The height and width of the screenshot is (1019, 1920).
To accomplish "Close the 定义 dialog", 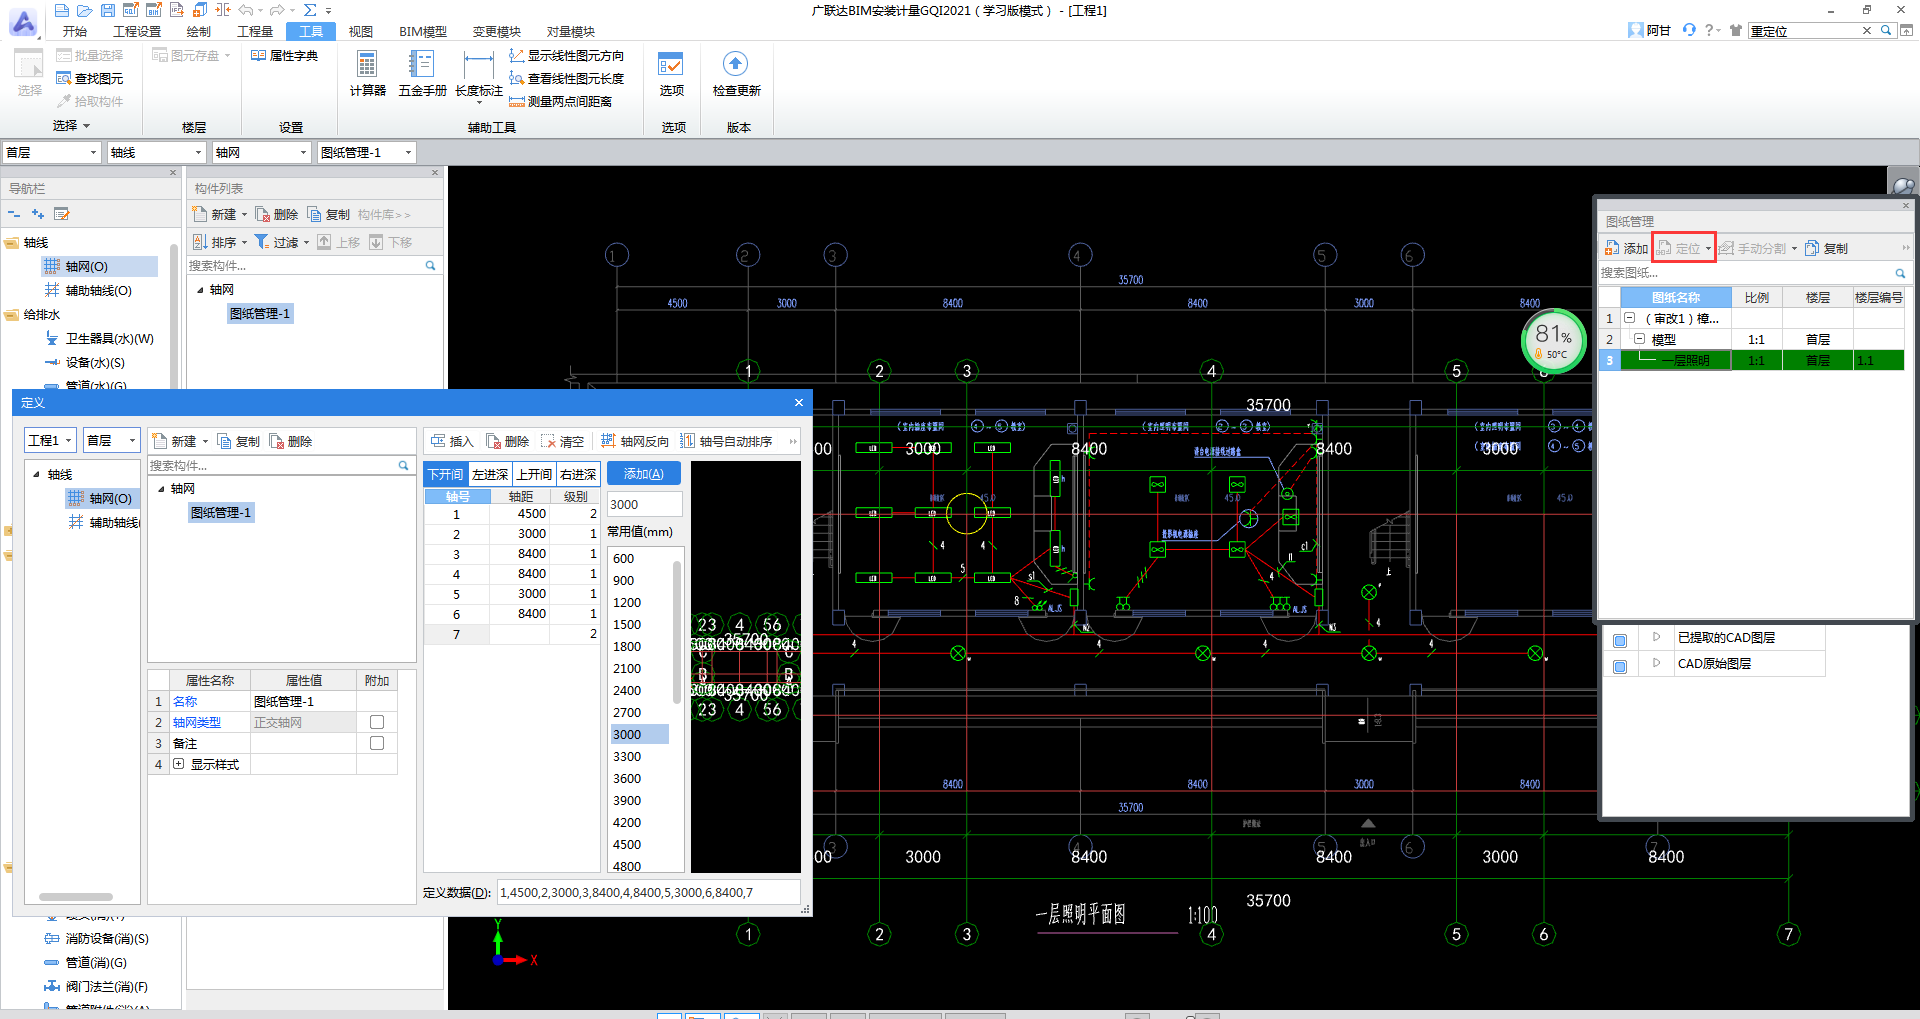I will (799, 402).
